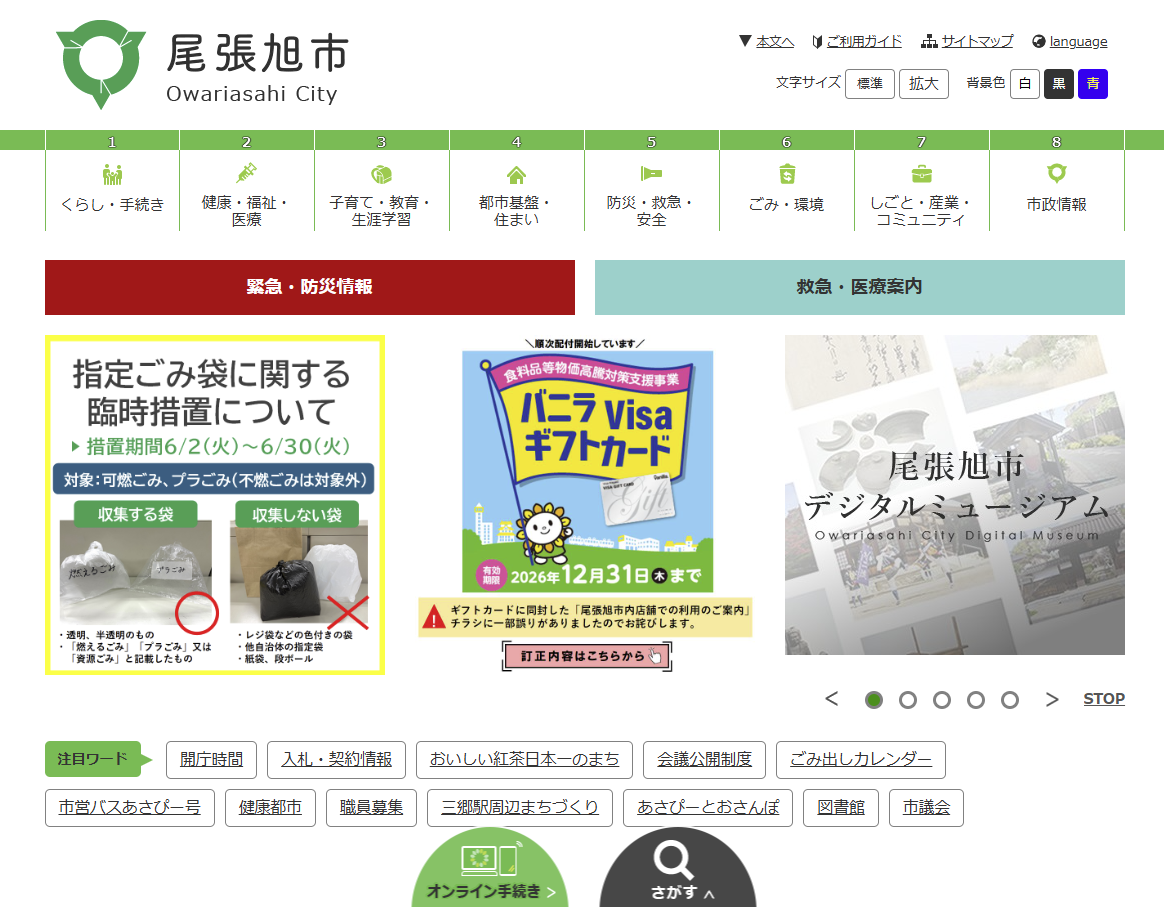Select the third carousel dot

pyautogui.click(x=942, y=700)
